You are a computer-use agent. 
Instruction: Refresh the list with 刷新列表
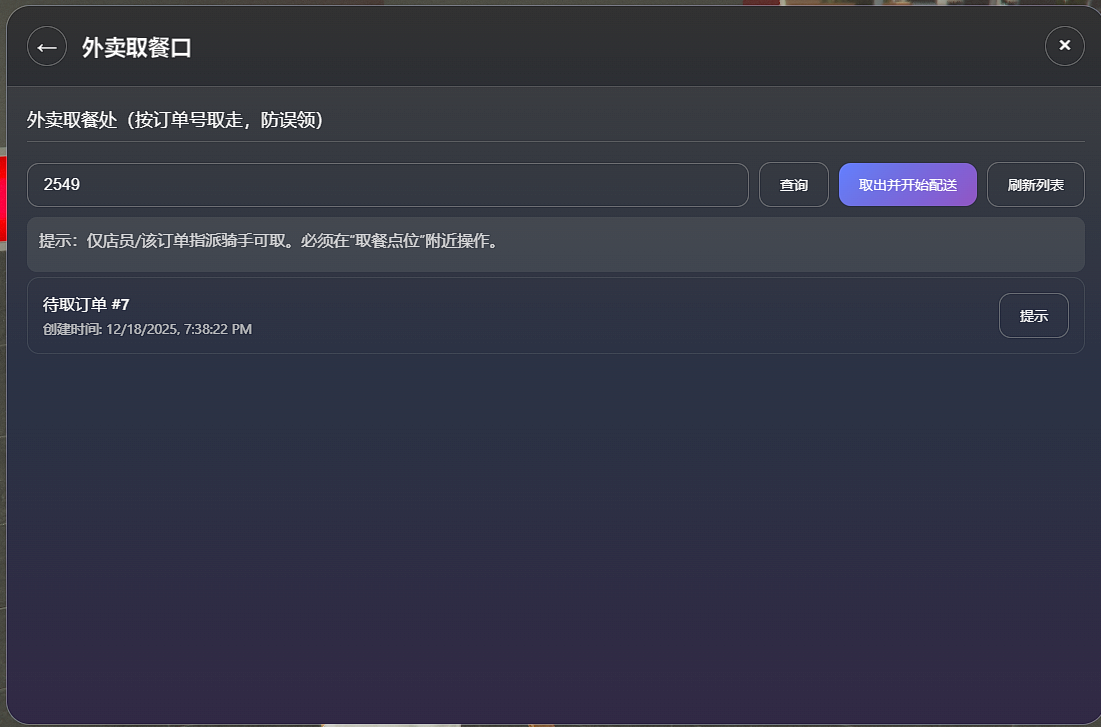coord(1036,185)
